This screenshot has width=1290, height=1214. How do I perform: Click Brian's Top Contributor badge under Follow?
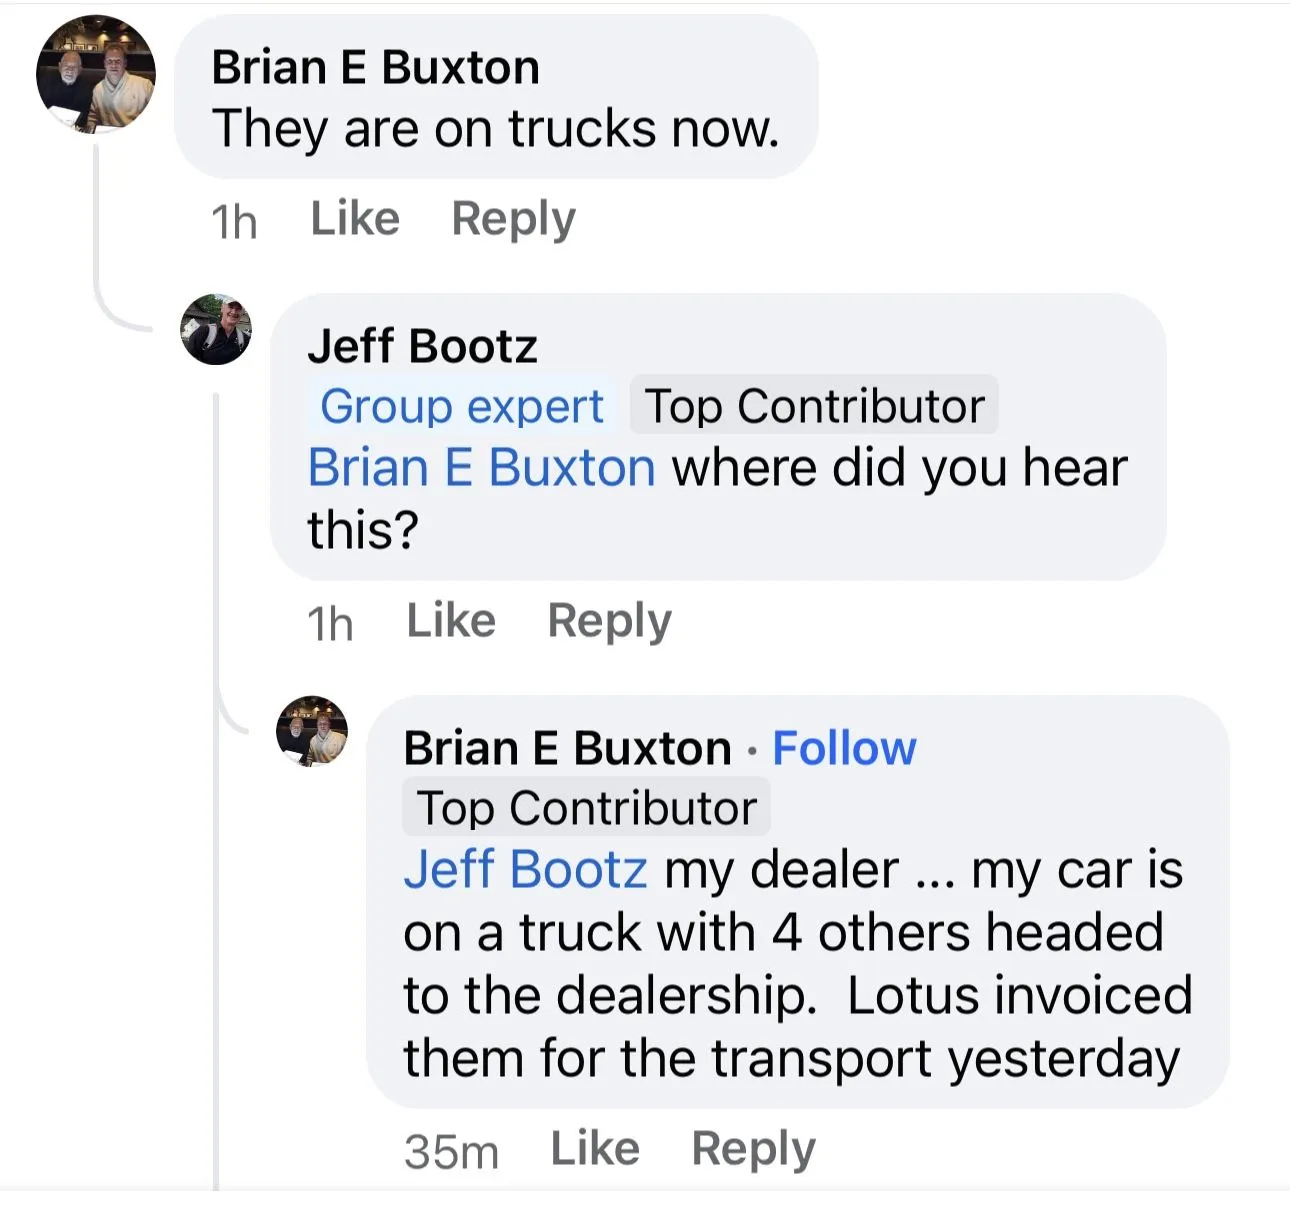click(x=586, y=808)
